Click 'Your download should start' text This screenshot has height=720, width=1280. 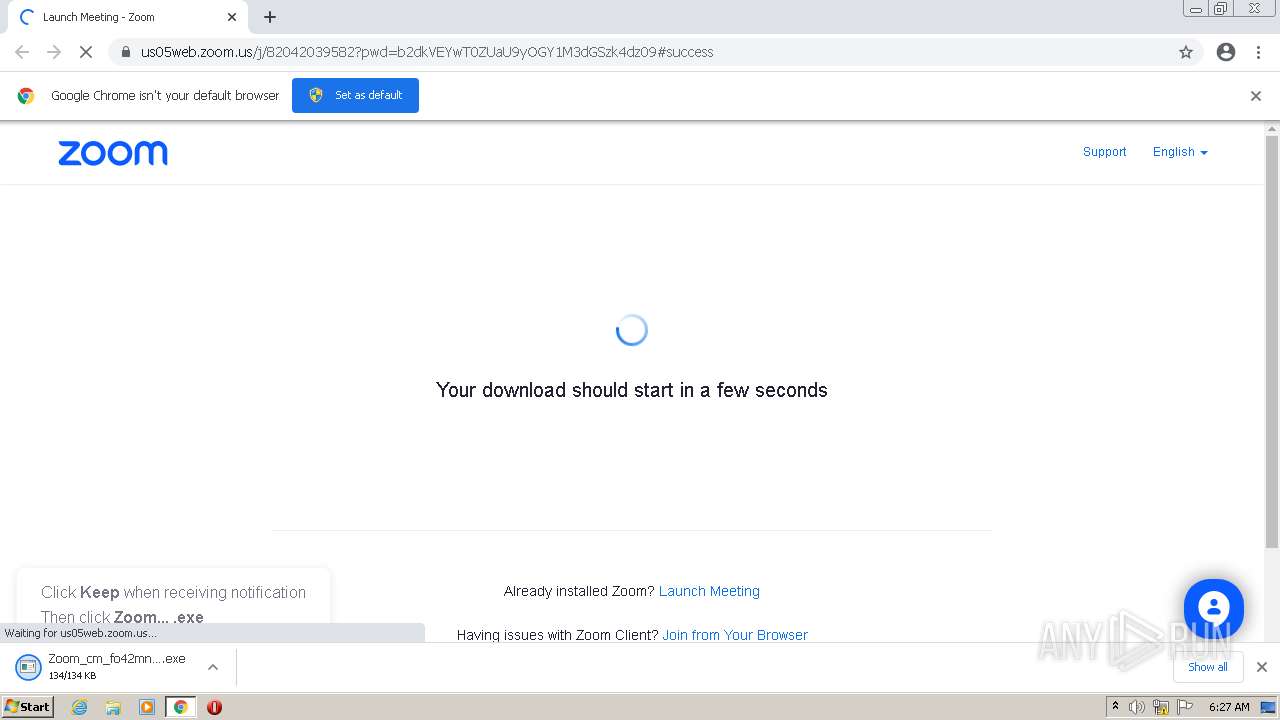pos(632,390)
